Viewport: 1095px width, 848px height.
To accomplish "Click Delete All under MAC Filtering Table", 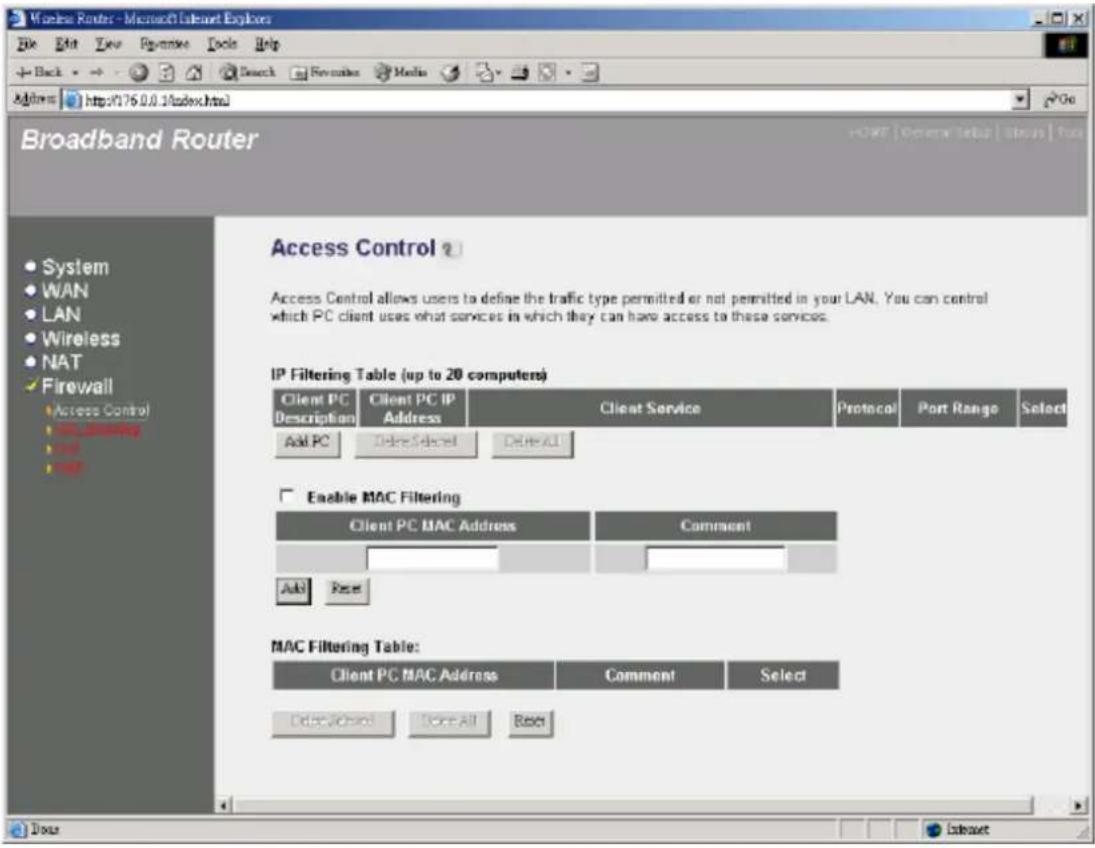I will click(x=449, y=722).
